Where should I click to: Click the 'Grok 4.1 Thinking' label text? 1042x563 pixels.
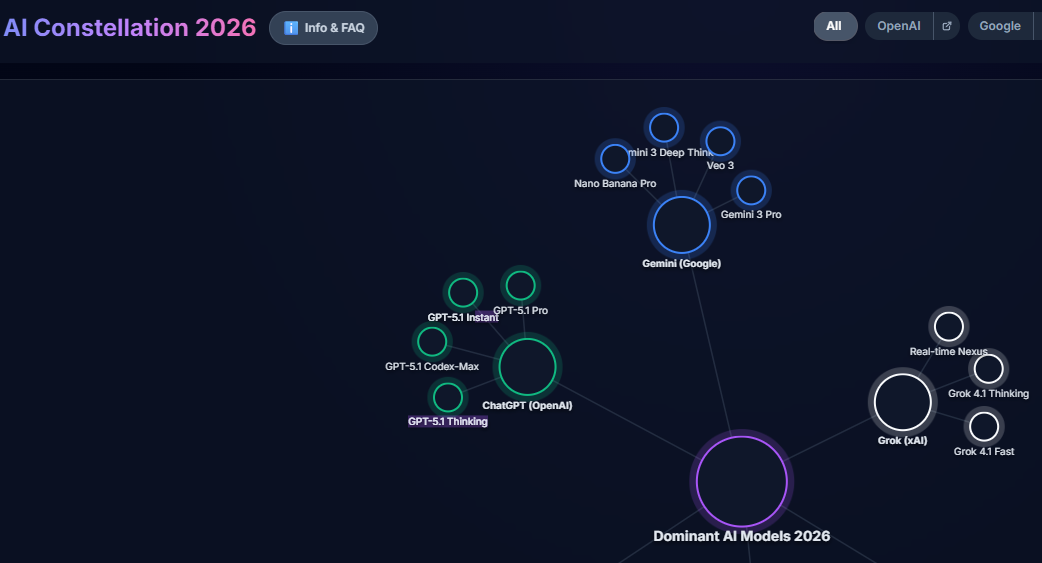(988, 394)
